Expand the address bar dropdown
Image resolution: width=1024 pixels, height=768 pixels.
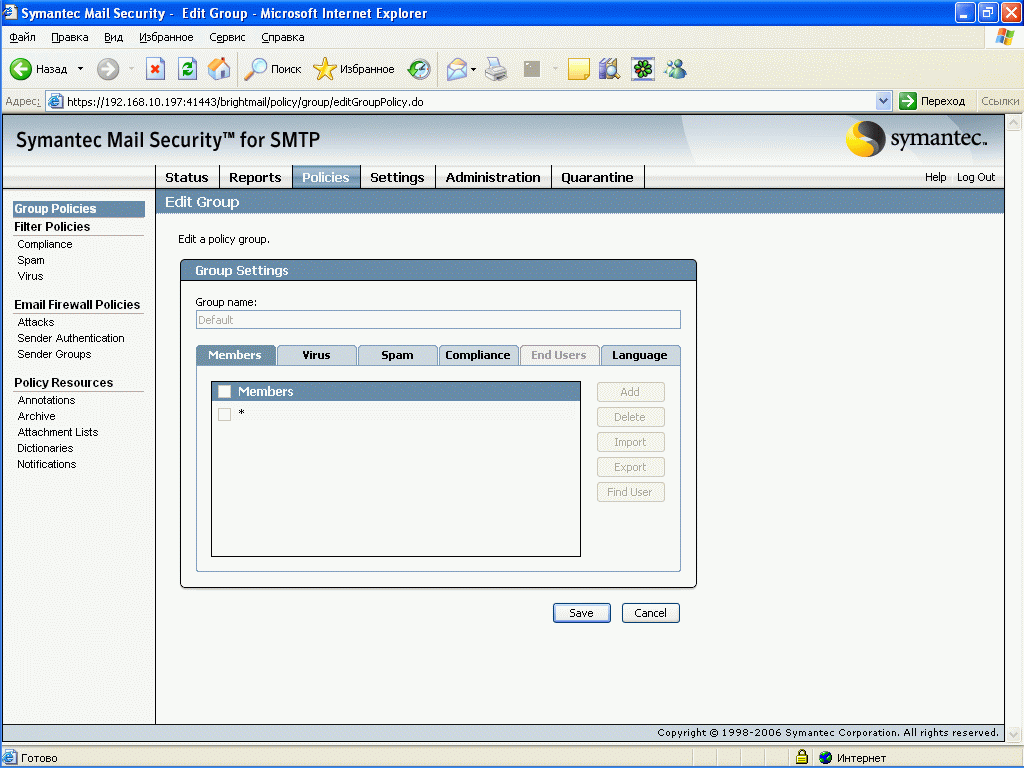(882, 100)
